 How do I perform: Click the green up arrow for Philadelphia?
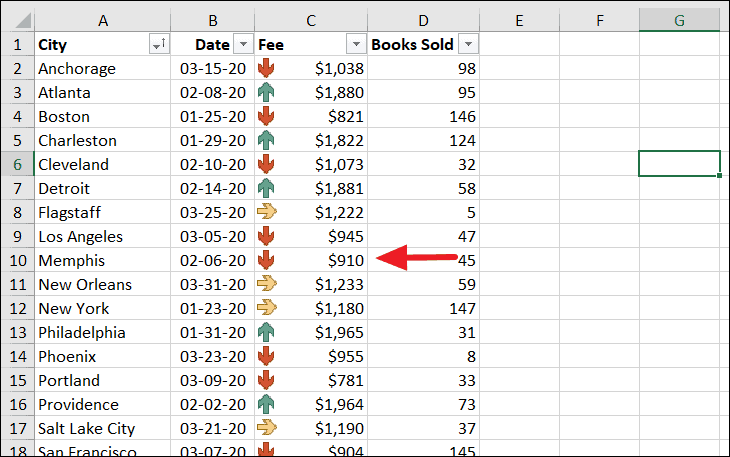266,332
